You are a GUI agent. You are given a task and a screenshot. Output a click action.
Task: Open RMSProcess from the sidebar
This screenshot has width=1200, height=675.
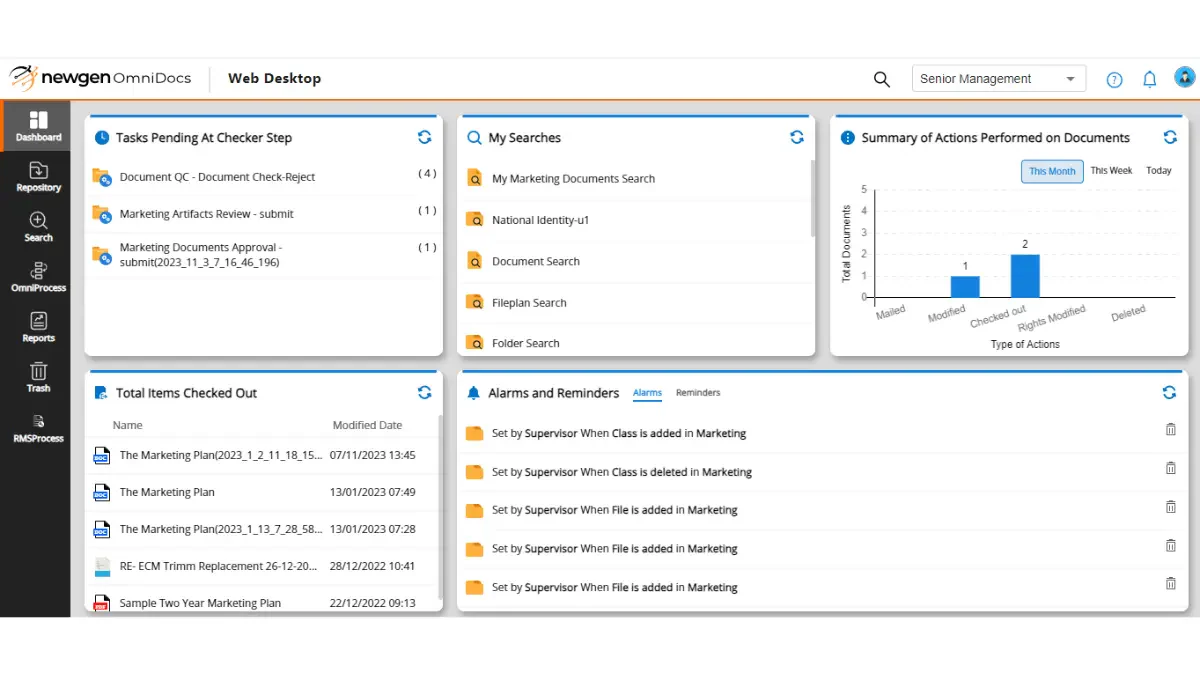[38, 427]
